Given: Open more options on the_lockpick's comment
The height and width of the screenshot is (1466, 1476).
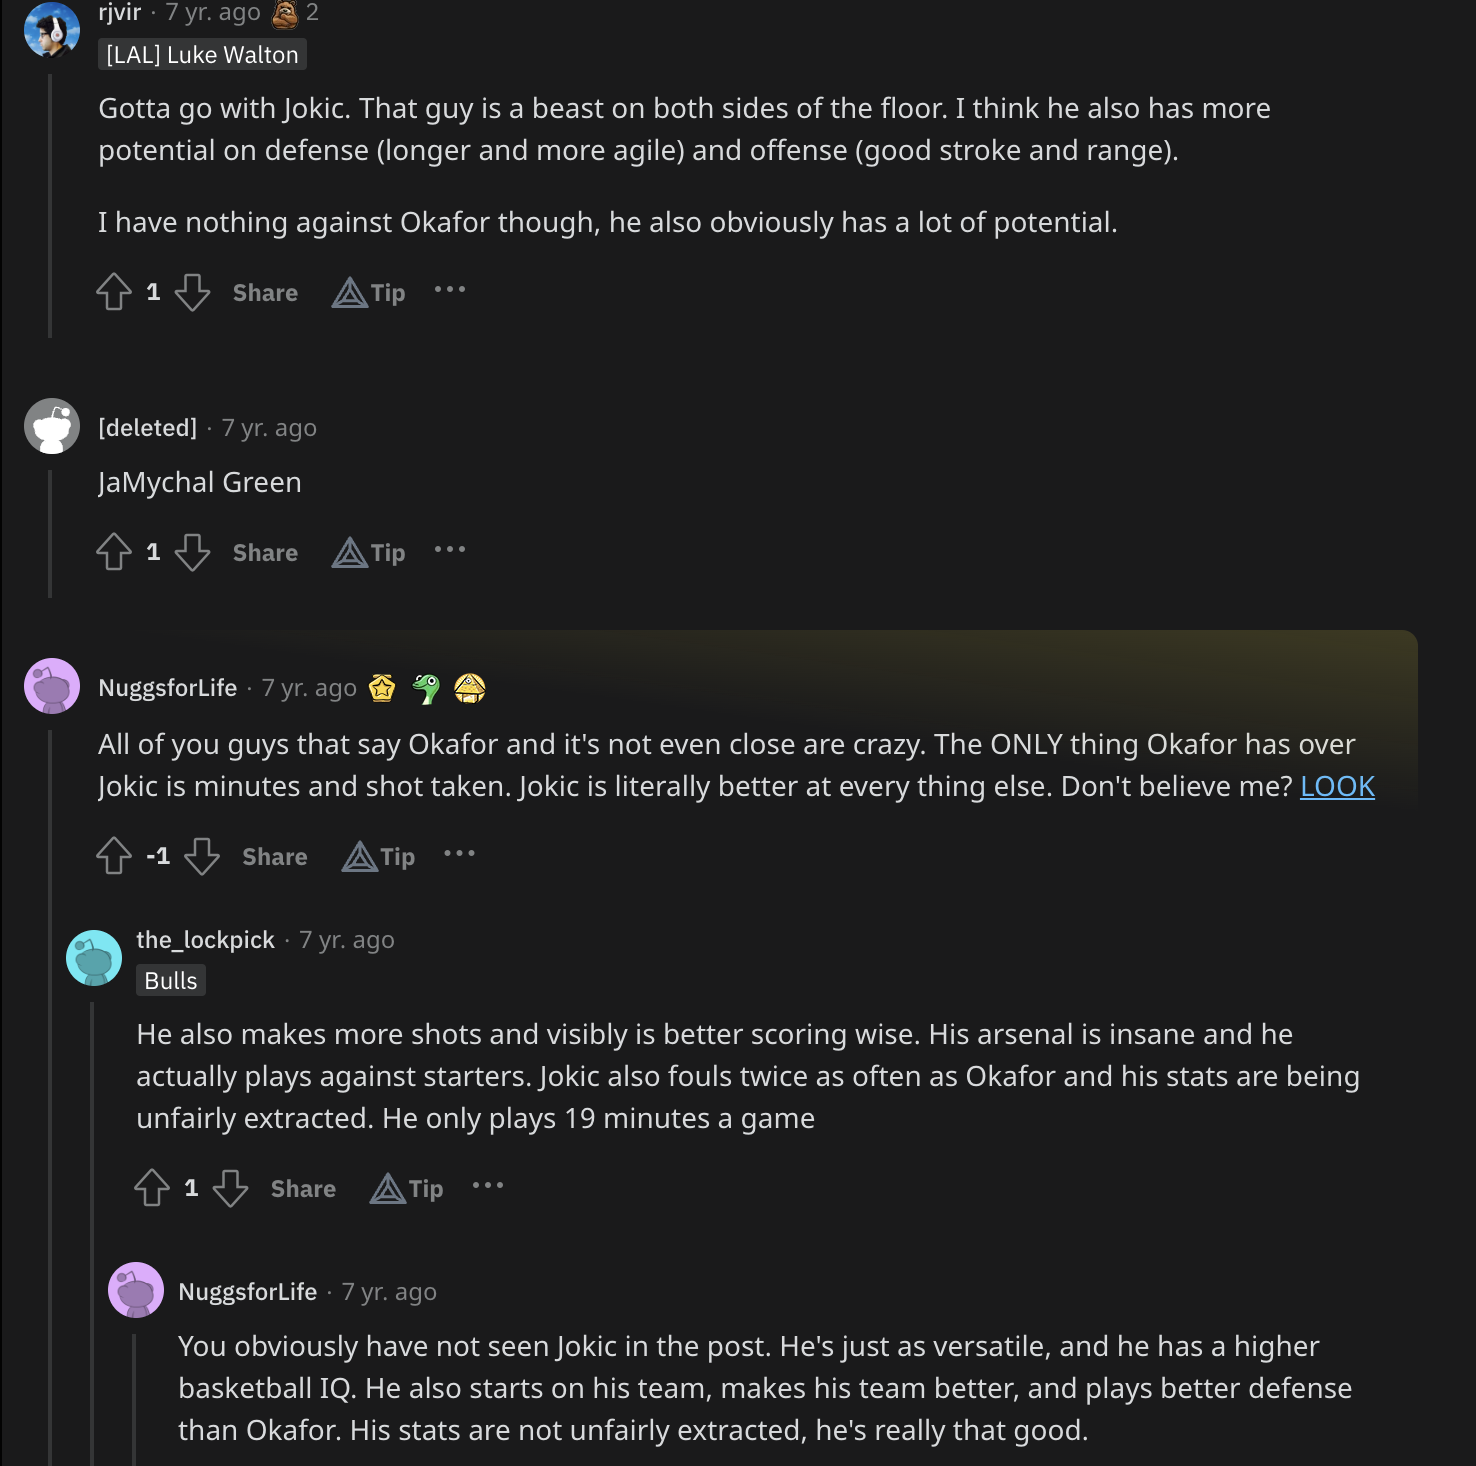Looking at the screenshot, I should click(x=488, y=1186).
